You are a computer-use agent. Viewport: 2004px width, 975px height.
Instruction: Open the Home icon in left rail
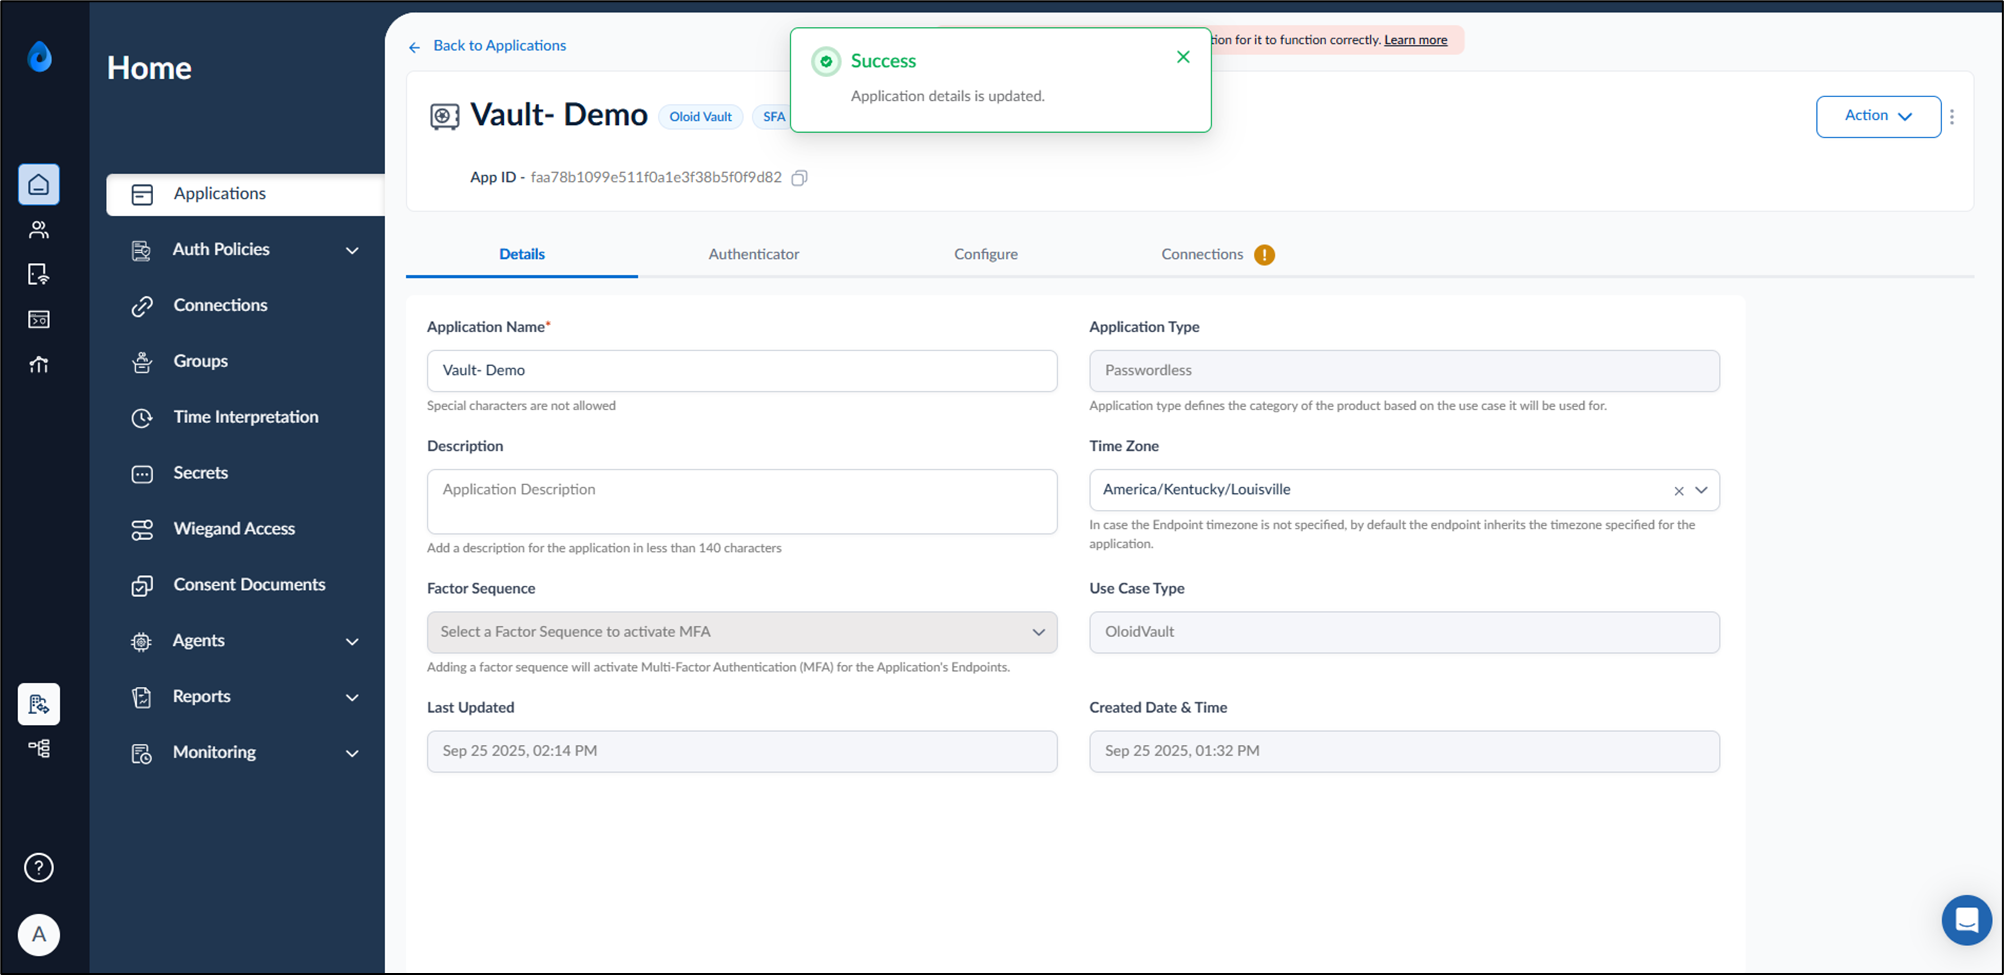click(x=39, y=185)
